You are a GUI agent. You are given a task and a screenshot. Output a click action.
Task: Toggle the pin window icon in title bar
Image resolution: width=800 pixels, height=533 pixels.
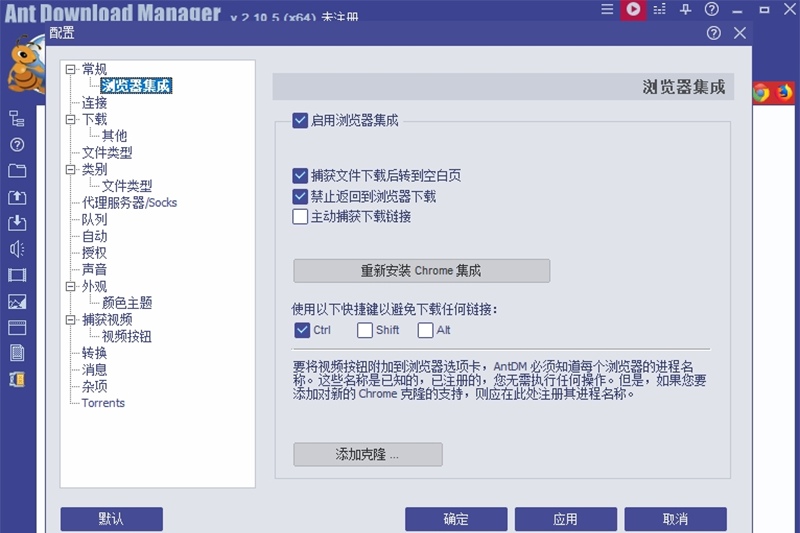pyautogui.click(x=685, y=9)
